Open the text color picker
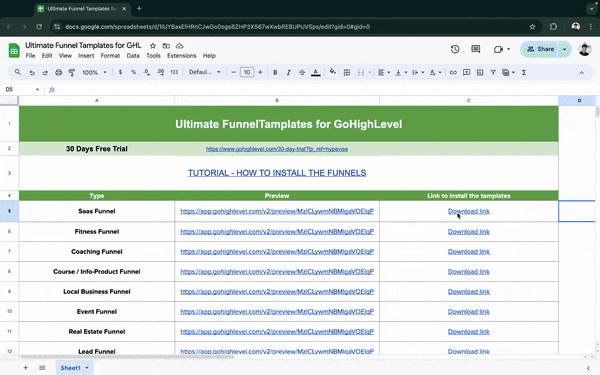Screen dimensions: 600x375 (x=316, y=72)
